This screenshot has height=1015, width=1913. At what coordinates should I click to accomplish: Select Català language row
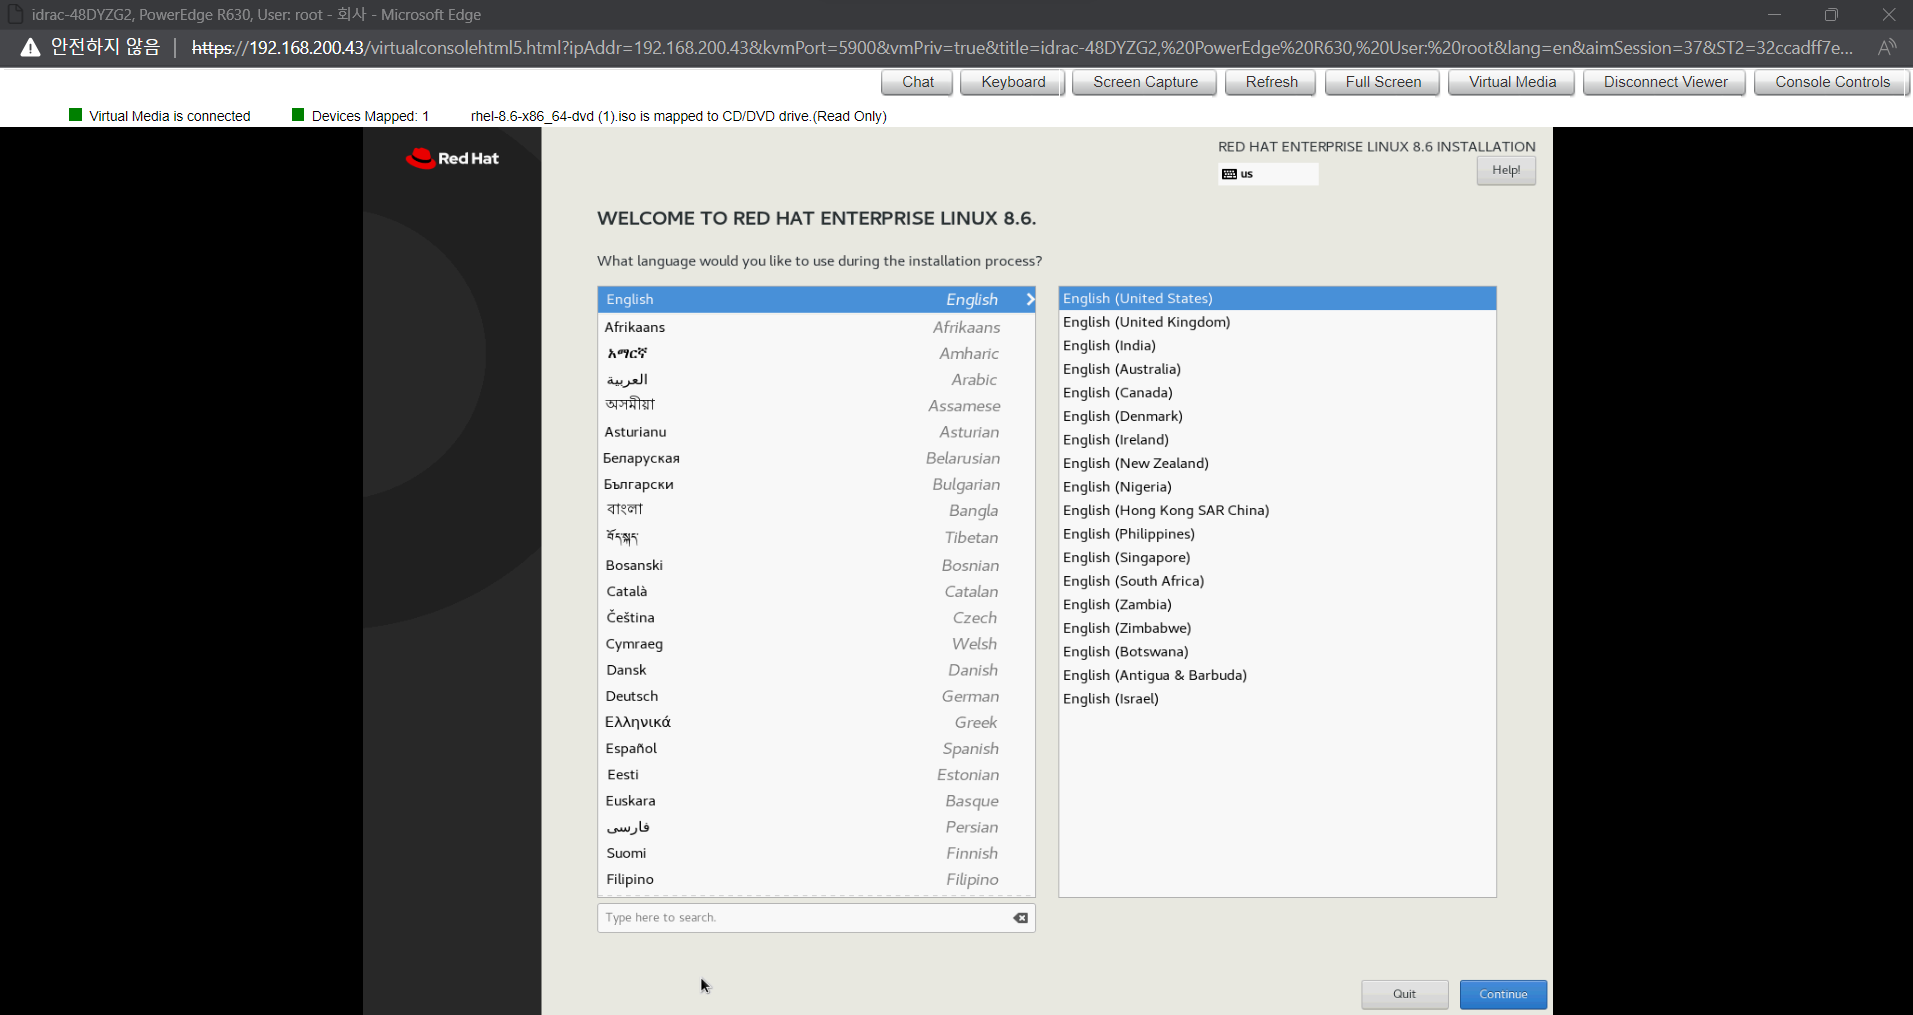point(816,591)
